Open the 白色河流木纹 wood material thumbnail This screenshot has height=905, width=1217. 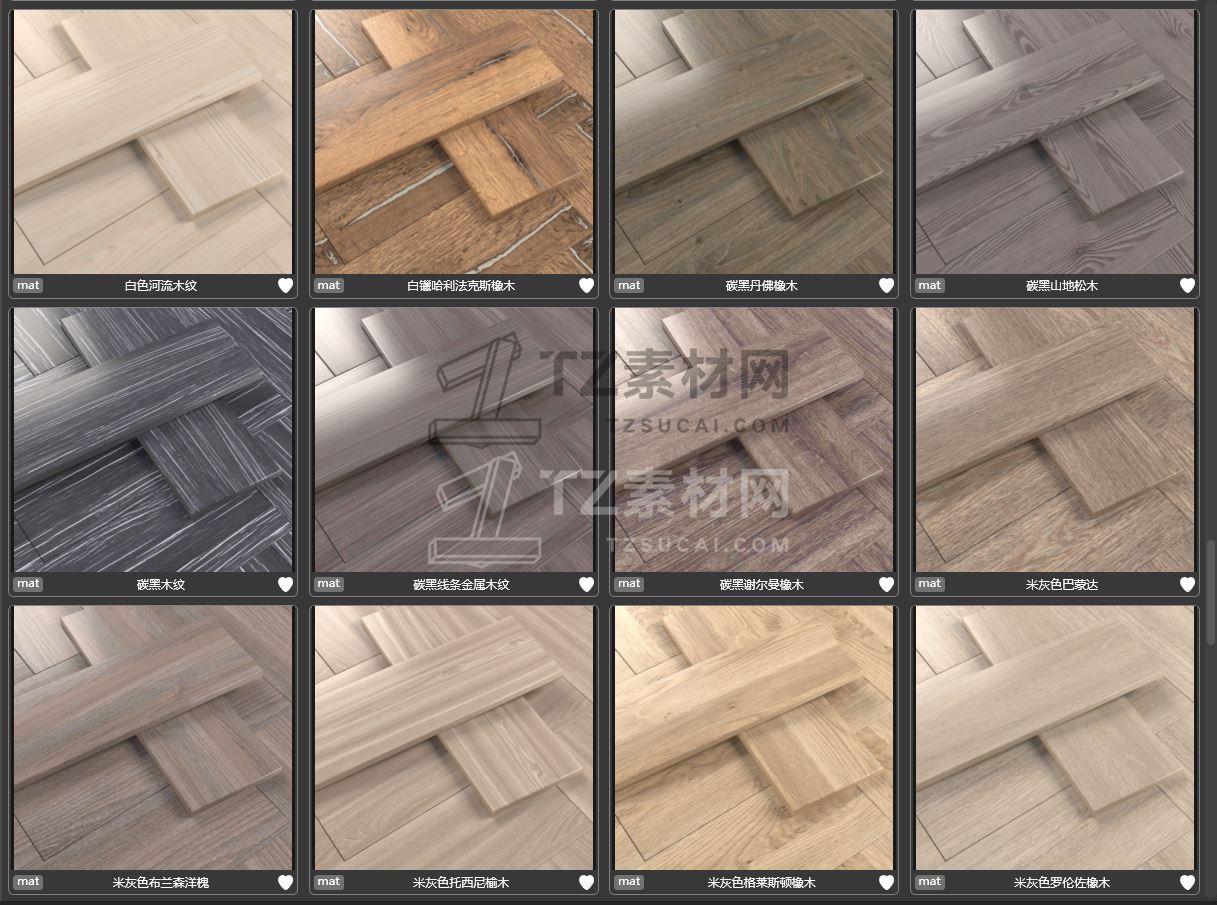point(153,142)
